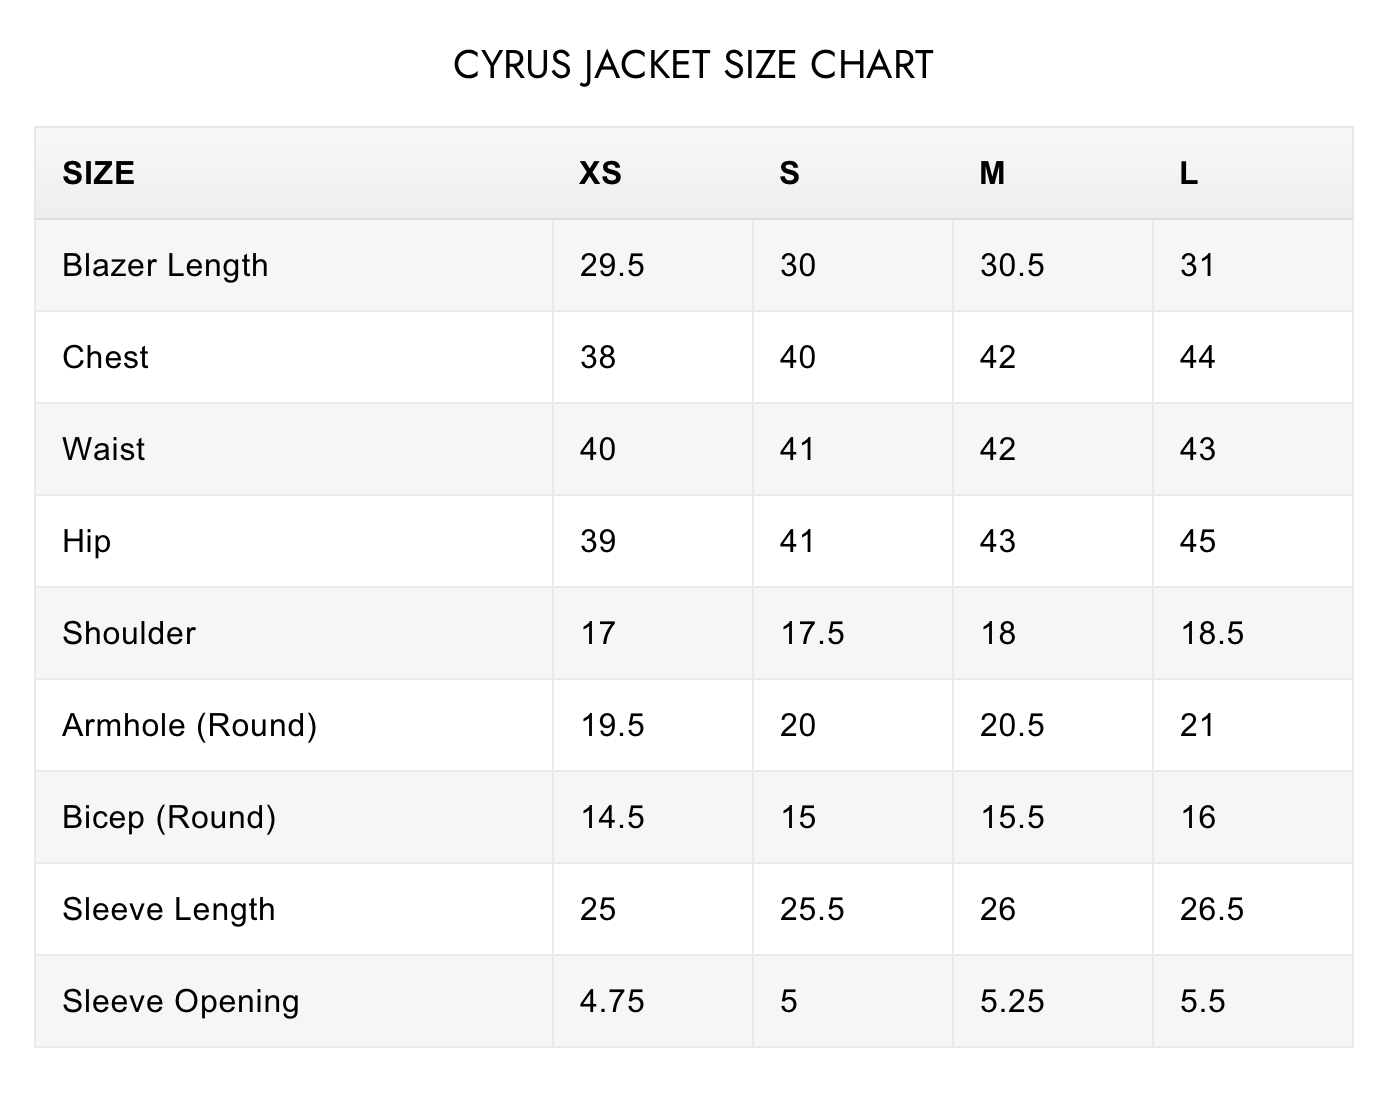Select the Sleeve Length row label

coord(168,909)
